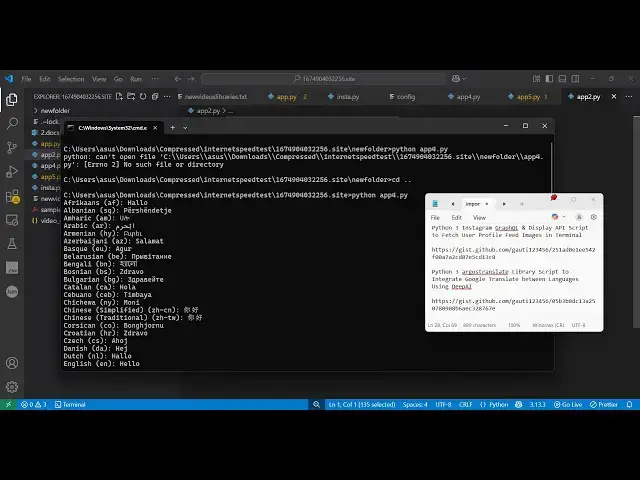The image size is (640, 480).
Task: Open Terminal item in status bar
Action: click(x=70, y=404)
